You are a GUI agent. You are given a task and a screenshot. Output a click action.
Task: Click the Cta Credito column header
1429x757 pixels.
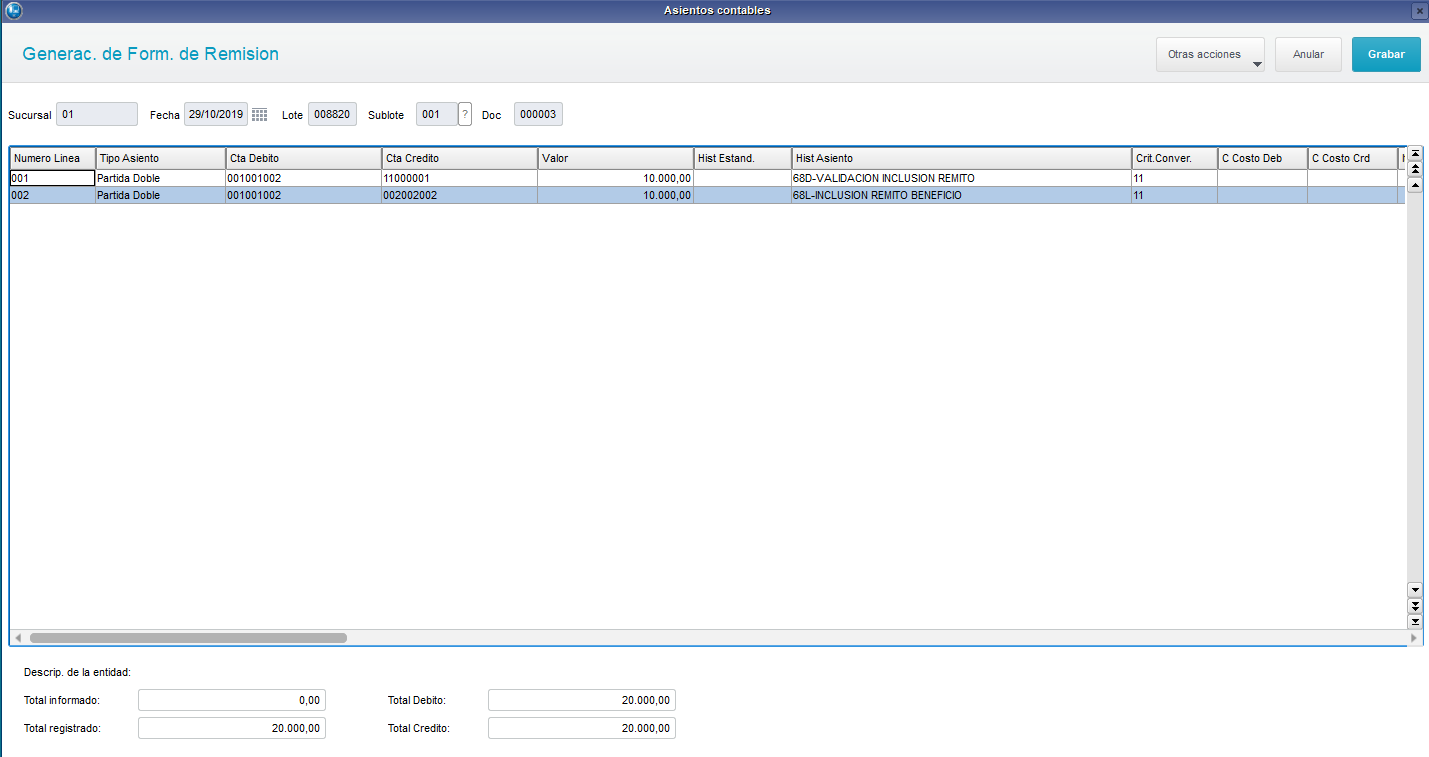(x=460, y=158)
